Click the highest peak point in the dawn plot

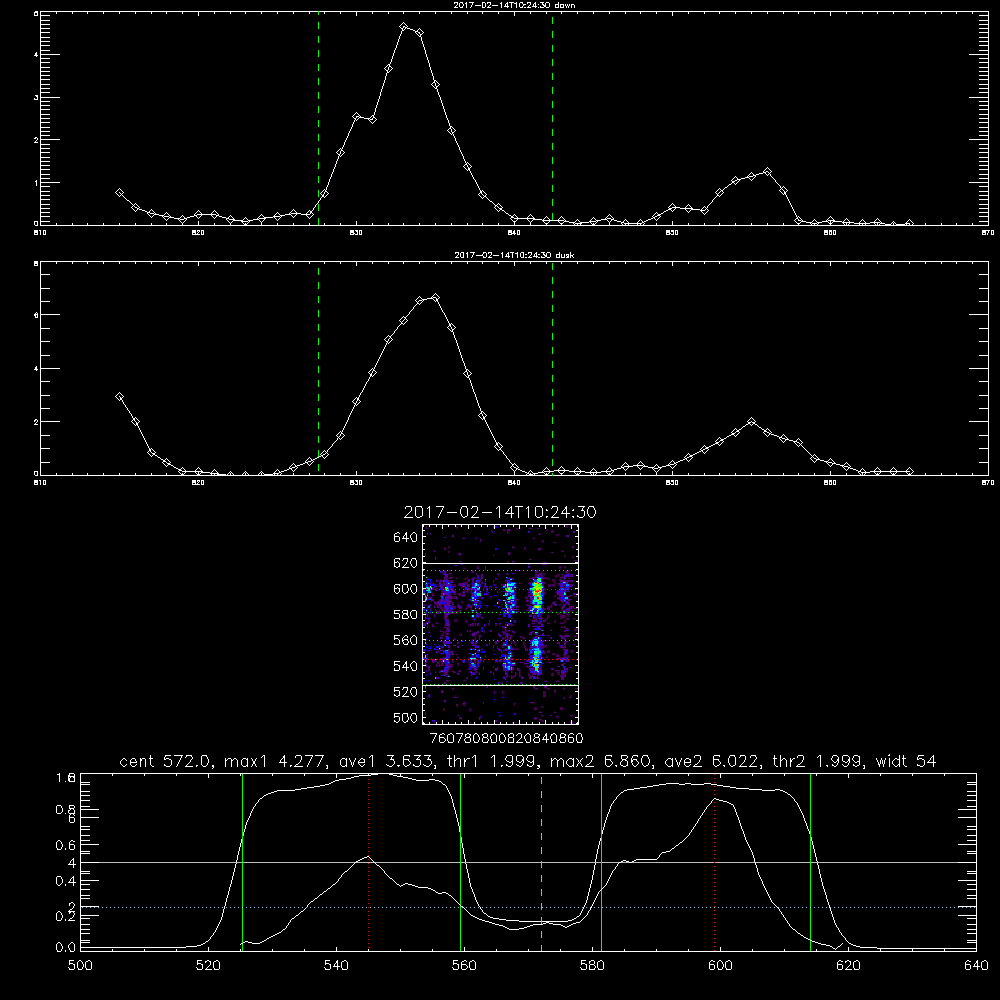tap(404, 27)
